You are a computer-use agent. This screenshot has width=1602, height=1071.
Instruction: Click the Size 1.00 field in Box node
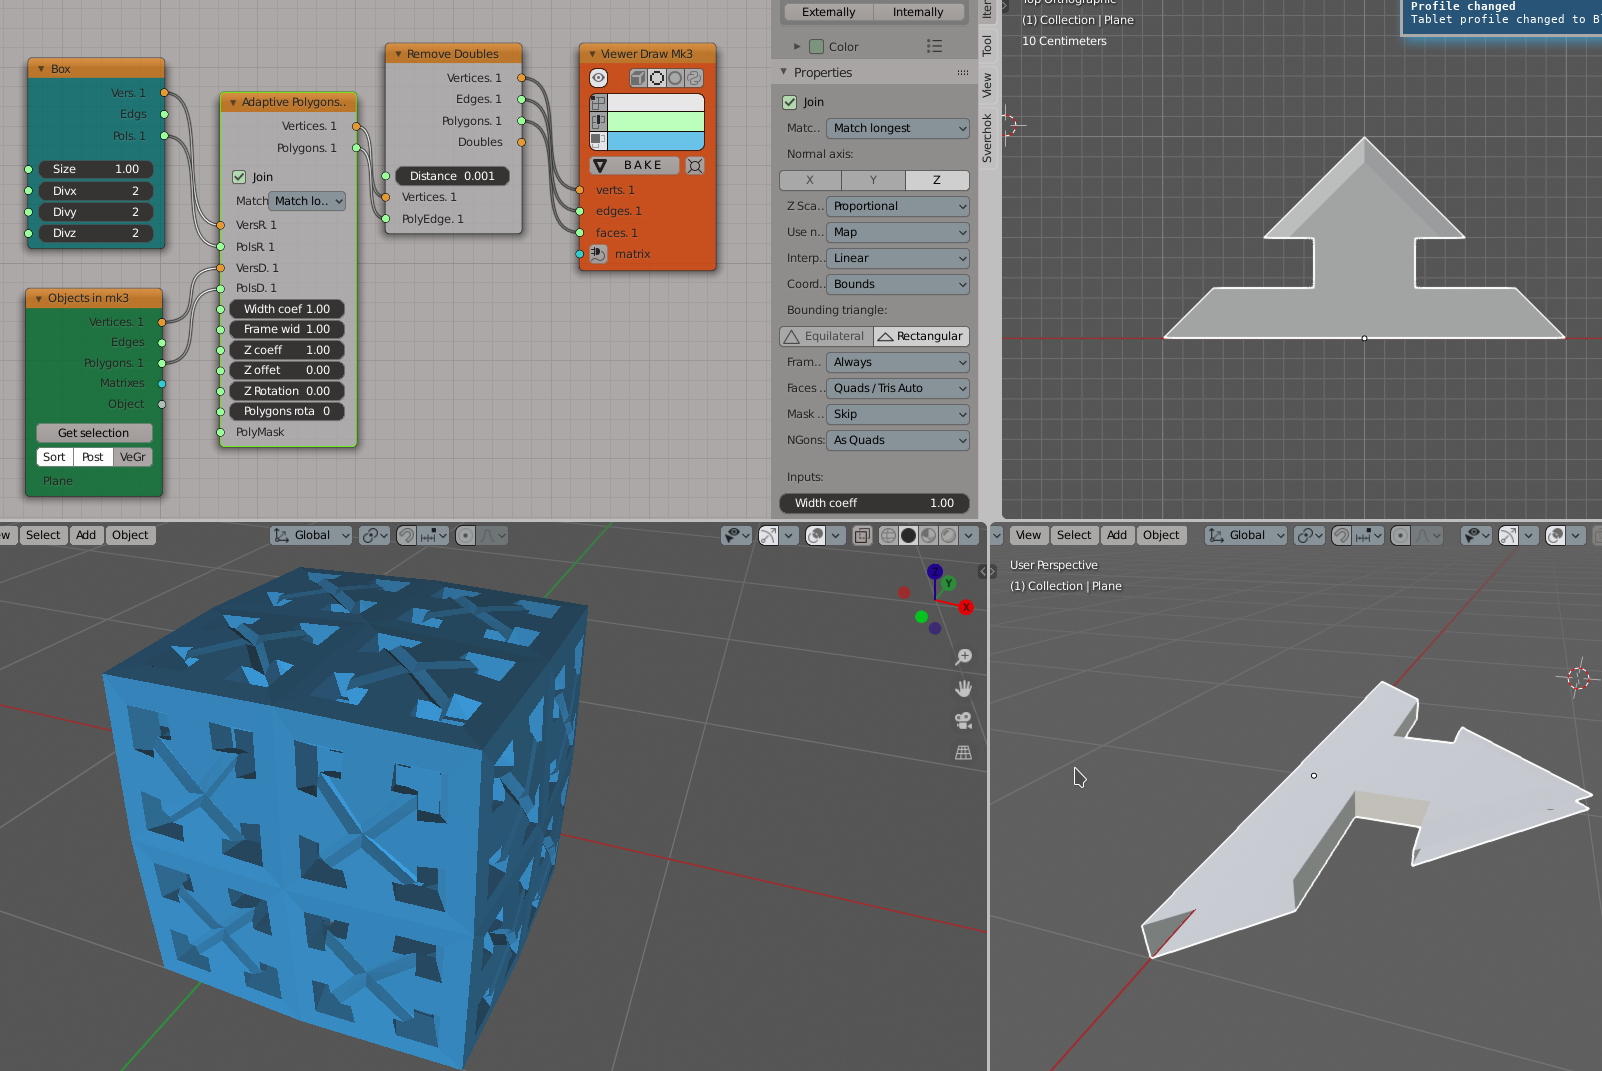point(96,169)
